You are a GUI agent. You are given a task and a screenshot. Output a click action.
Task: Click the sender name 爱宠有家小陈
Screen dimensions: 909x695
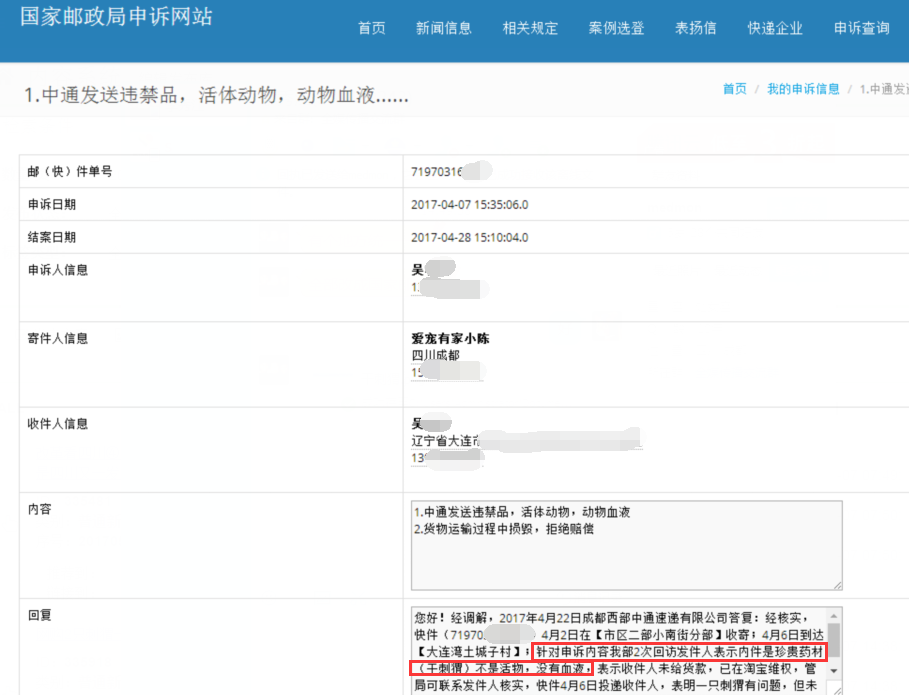tap(450, 339)
